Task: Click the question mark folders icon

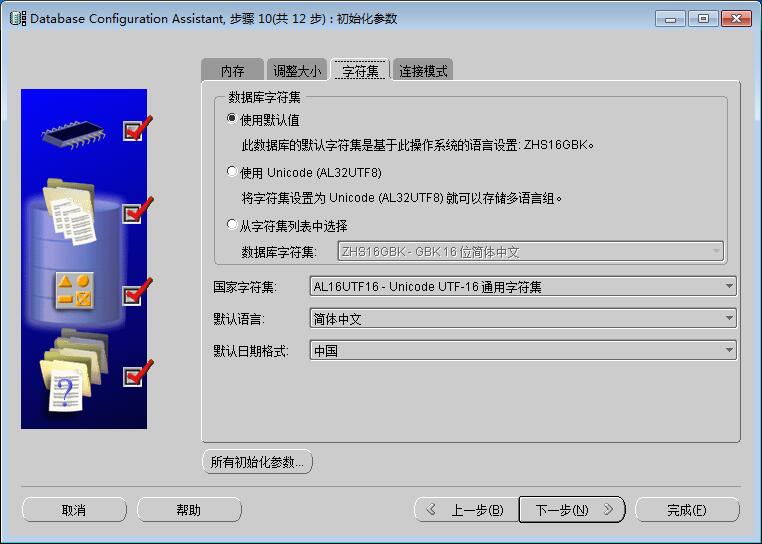Action: [74, 371]
